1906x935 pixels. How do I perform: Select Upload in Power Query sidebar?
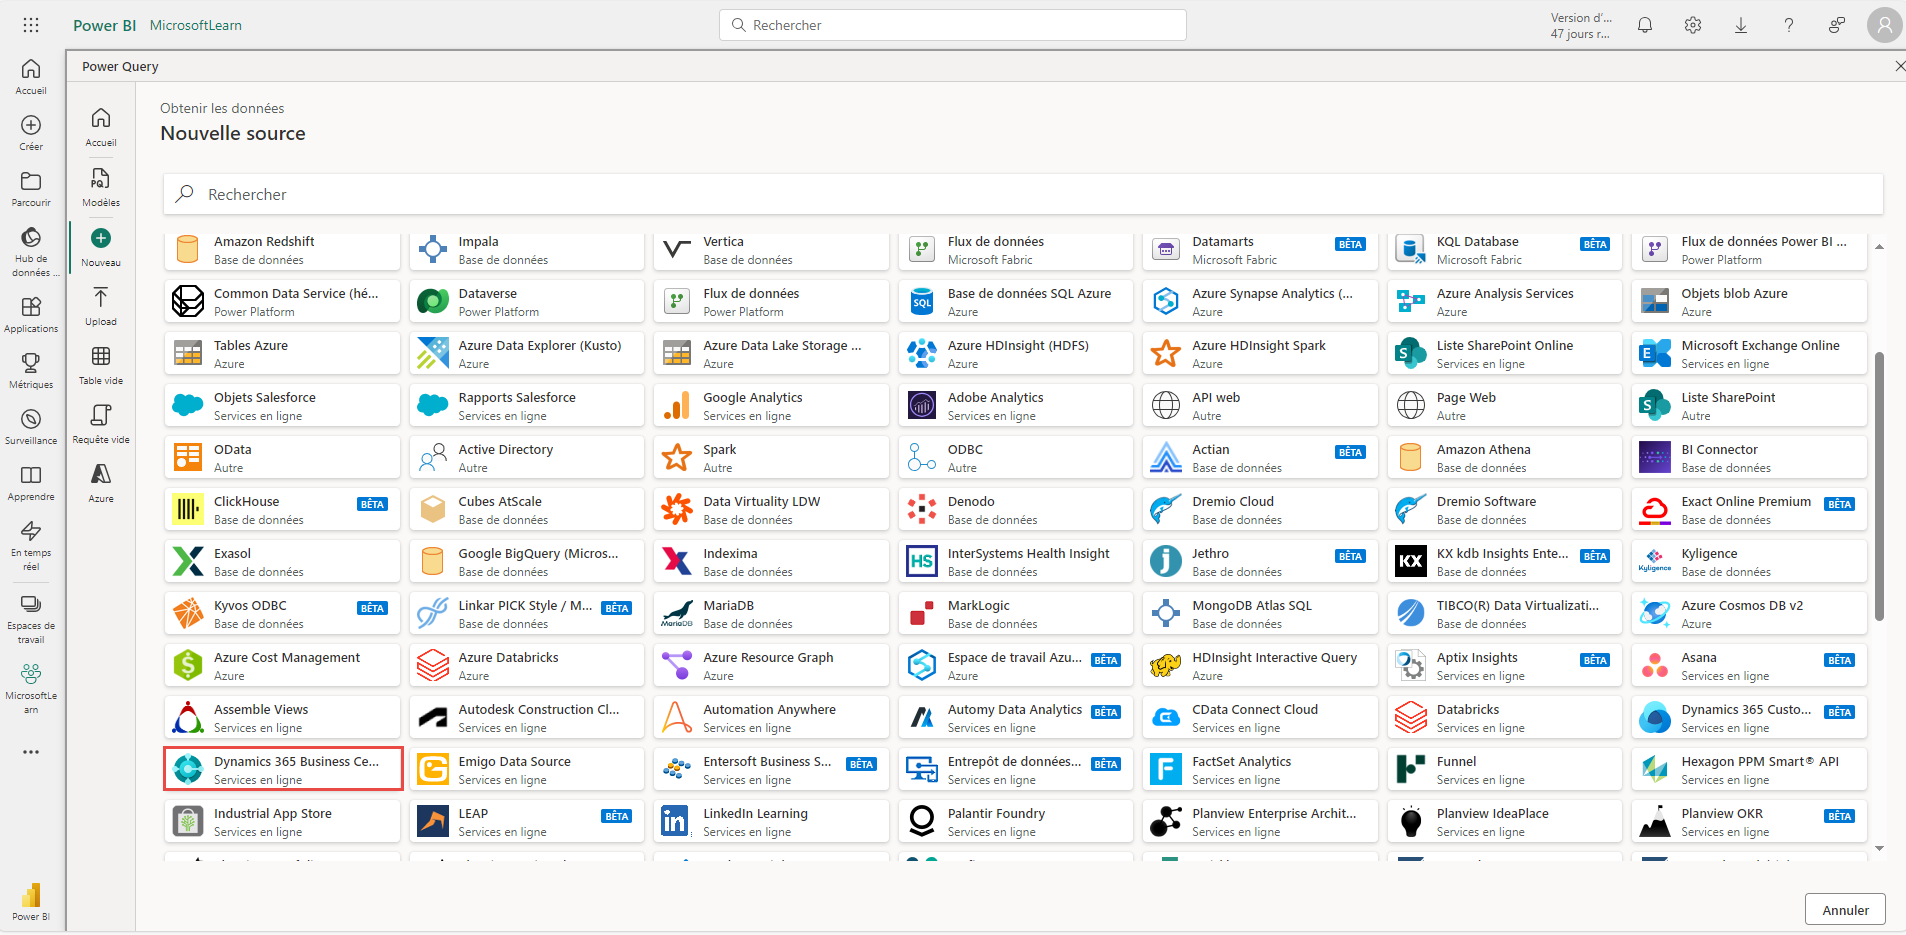pyautogui.click(x=101, y=307)
